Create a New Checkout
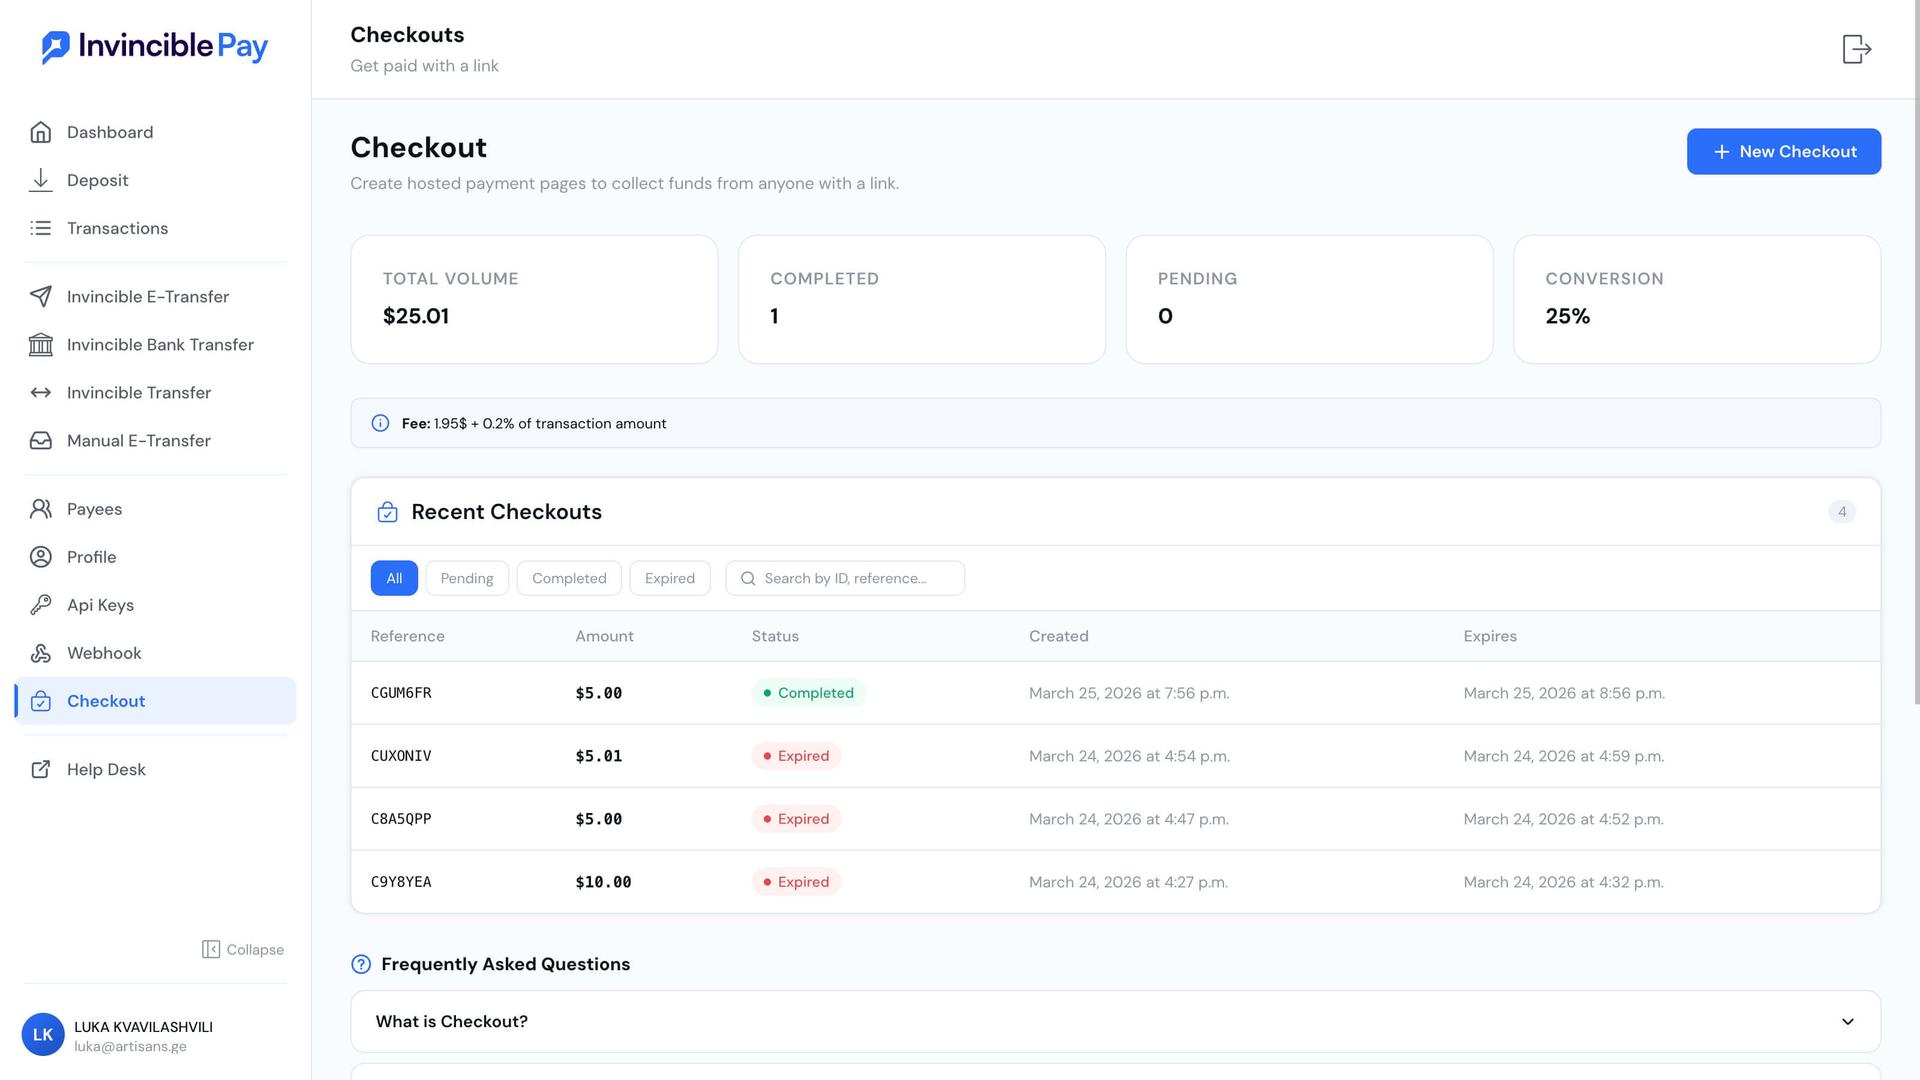The image size is (1920, 1080). 1784,151
